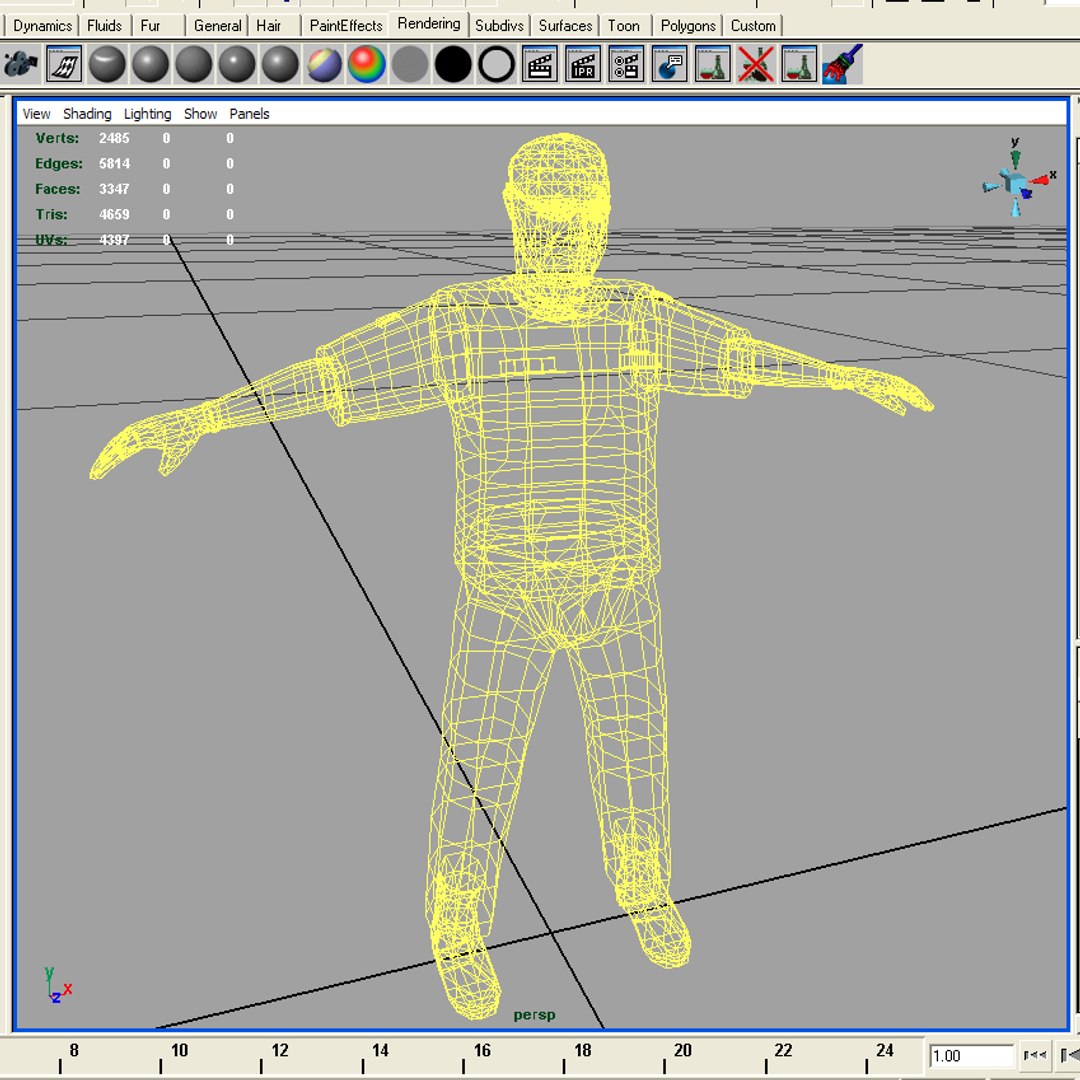Screen dimensions: 1080x1080
Task: Choose the multicolored striped layered shader sphere
Action: (x=324, y=65)
